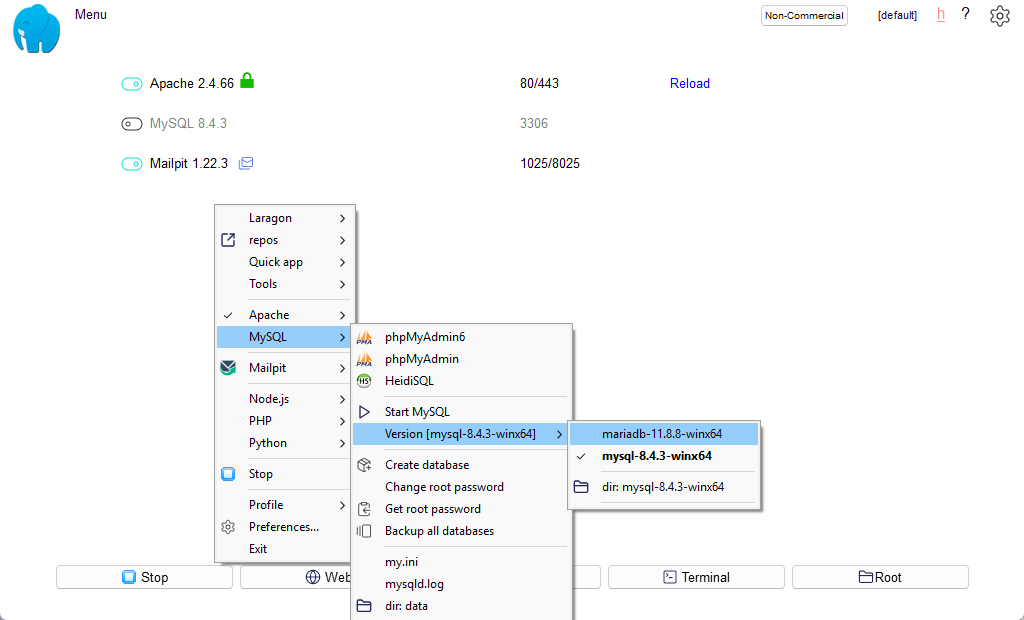Click the Mailpit envelope icon in context menu
This screenshot has width=1024, height=620.
(x=228, y=368)
